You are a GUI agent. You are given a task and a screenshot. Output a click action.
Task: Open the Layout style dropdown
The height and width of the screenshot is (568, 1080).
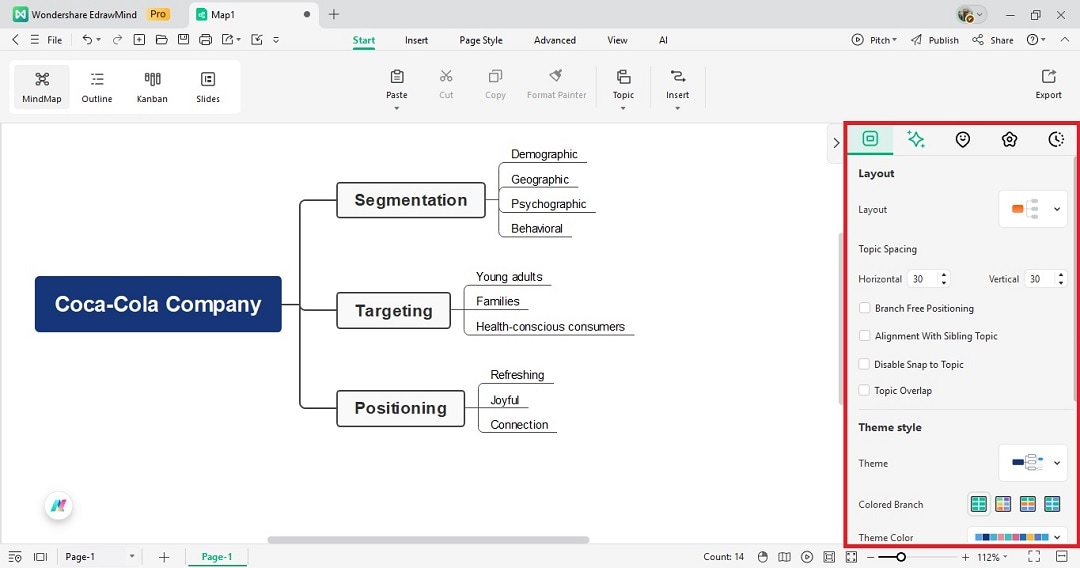(x=1033, y=209)
